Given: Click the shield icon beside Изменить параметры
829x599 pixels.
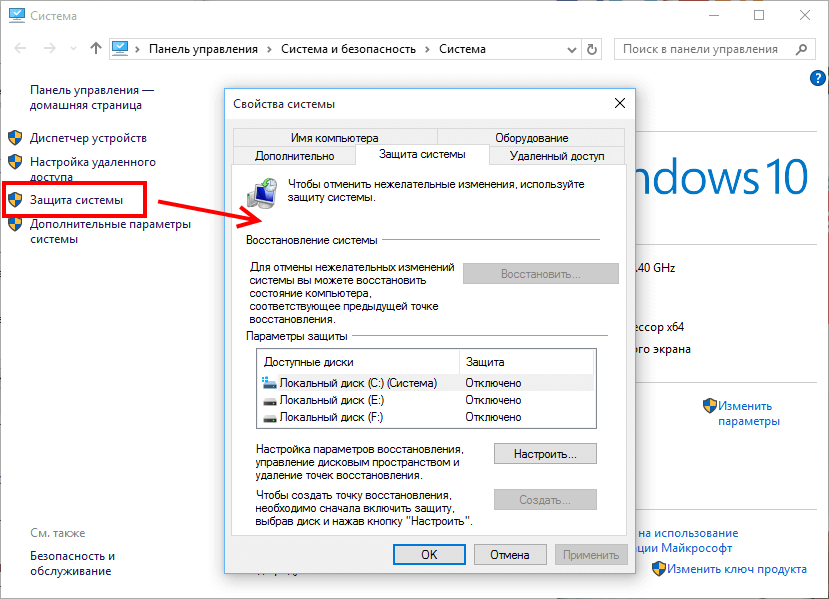Looking at the screenshot, I should point(709,406).
